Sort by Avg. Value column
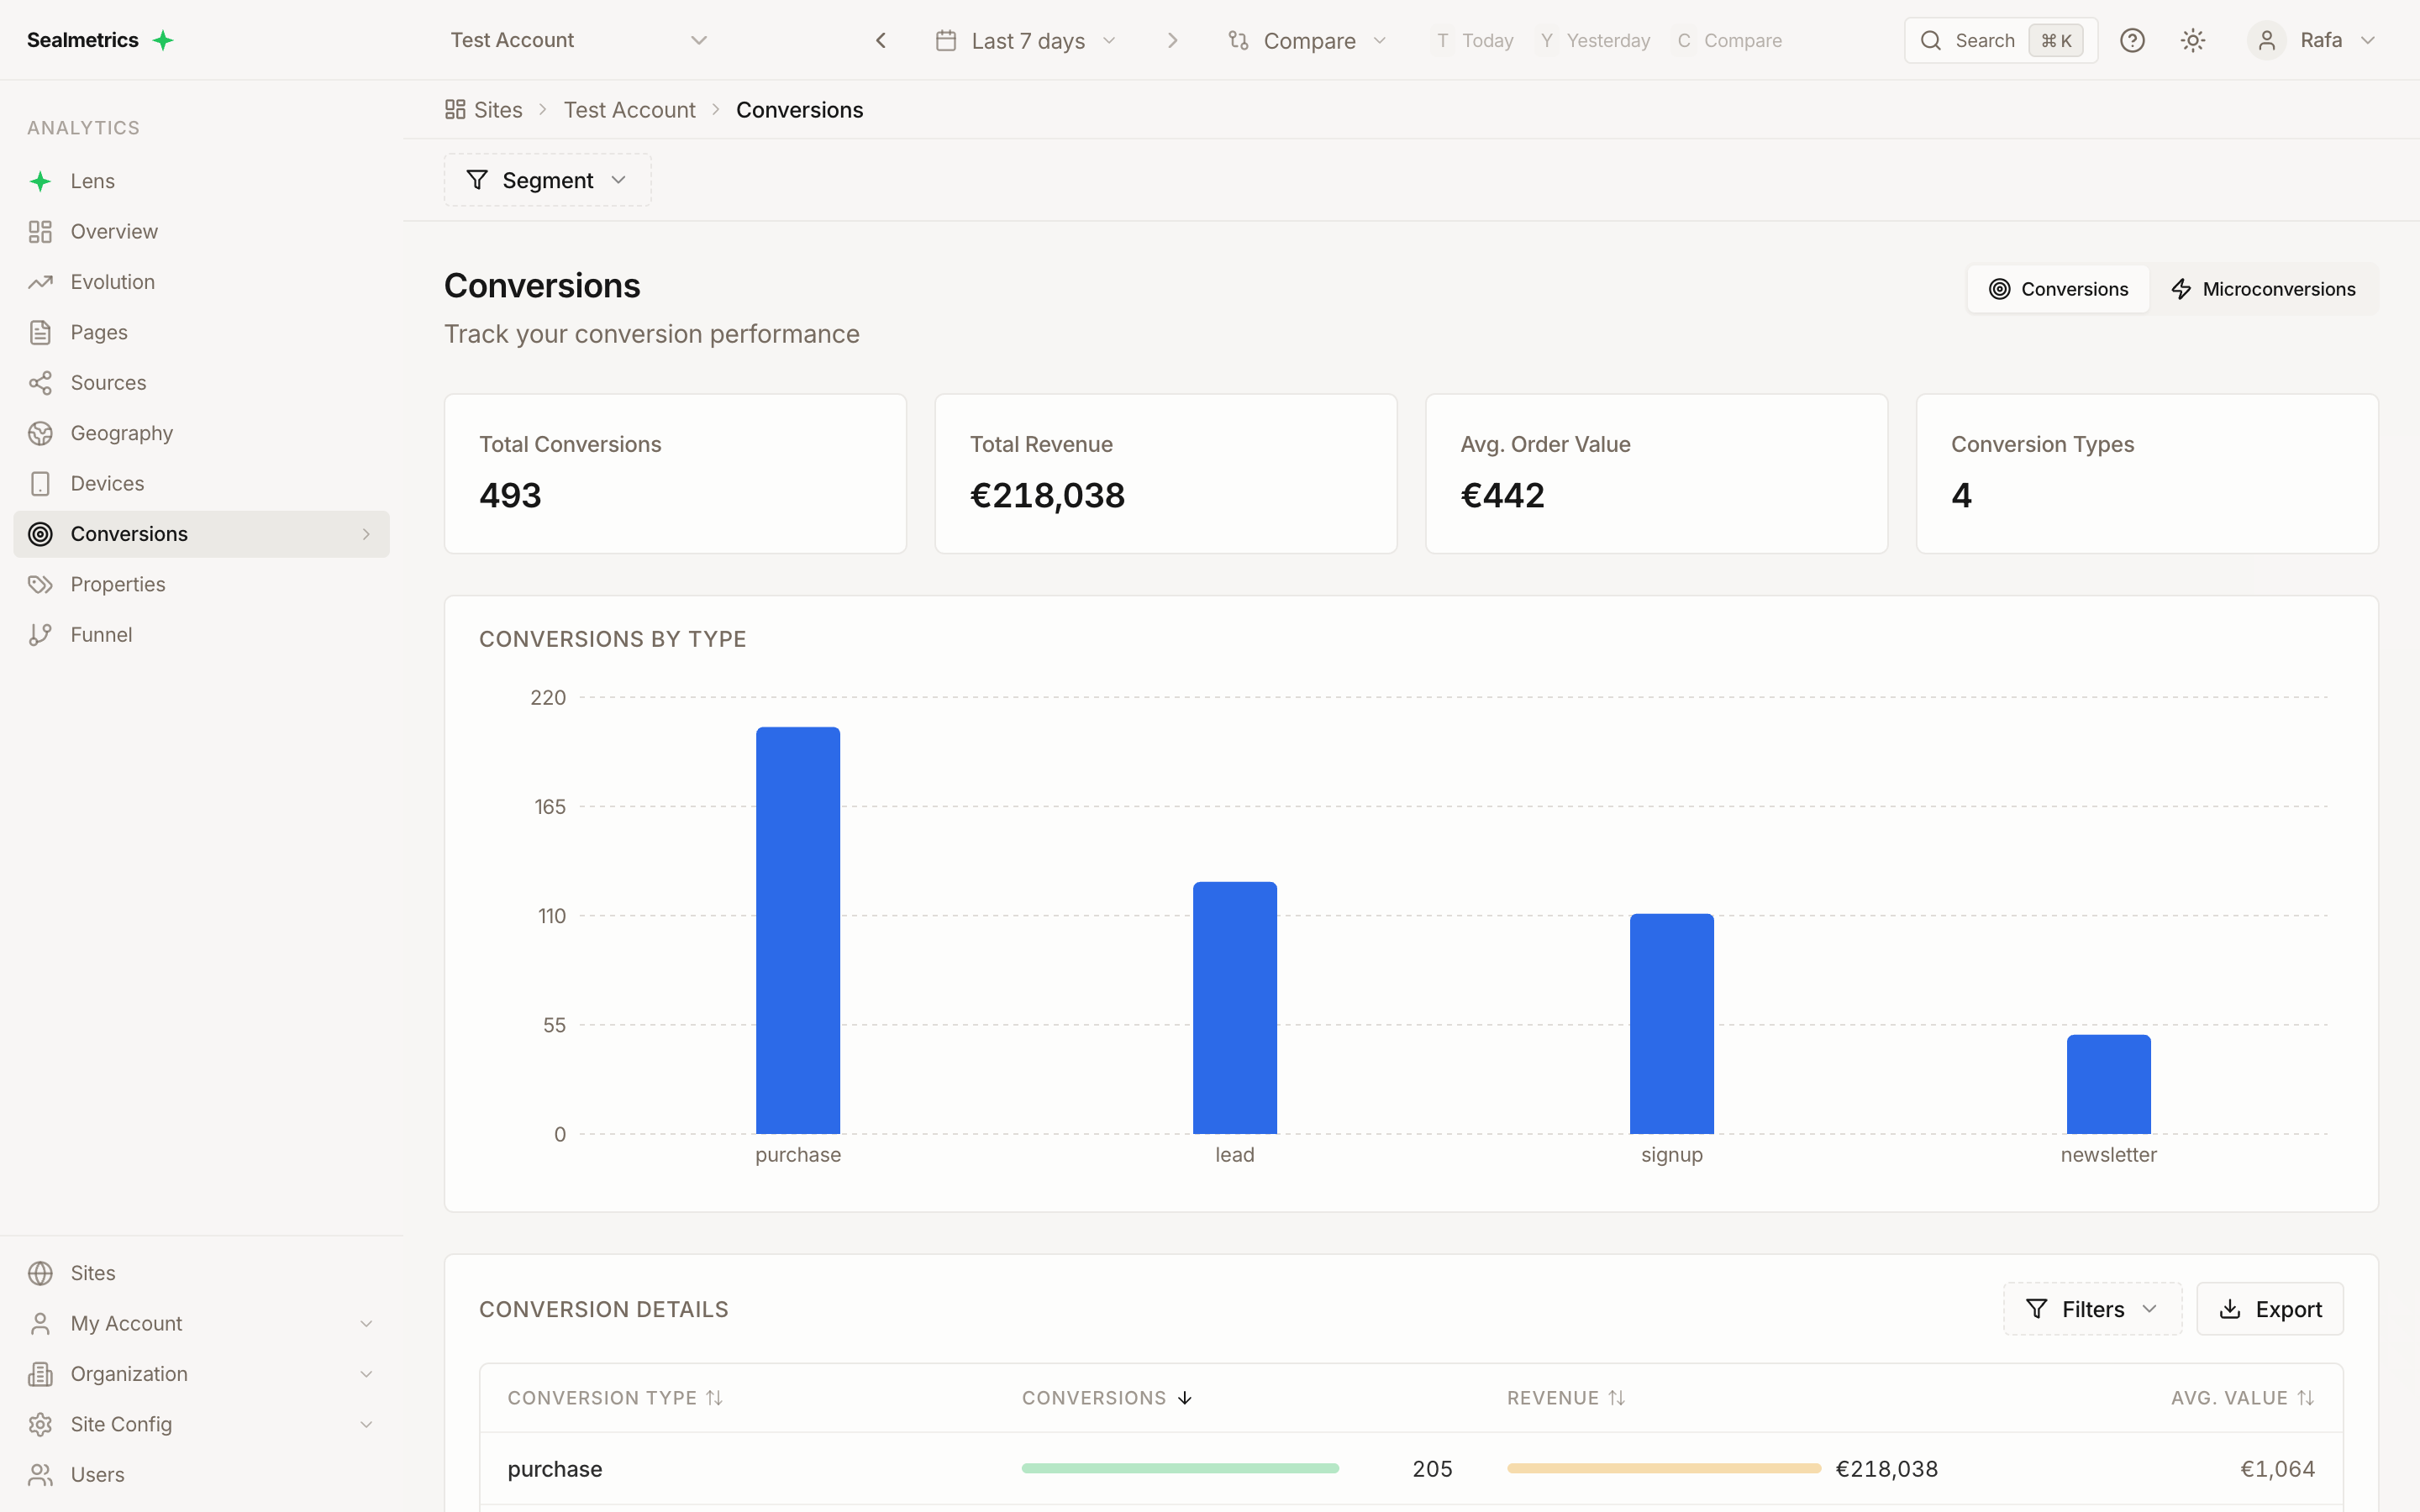 point(2242,1398)
